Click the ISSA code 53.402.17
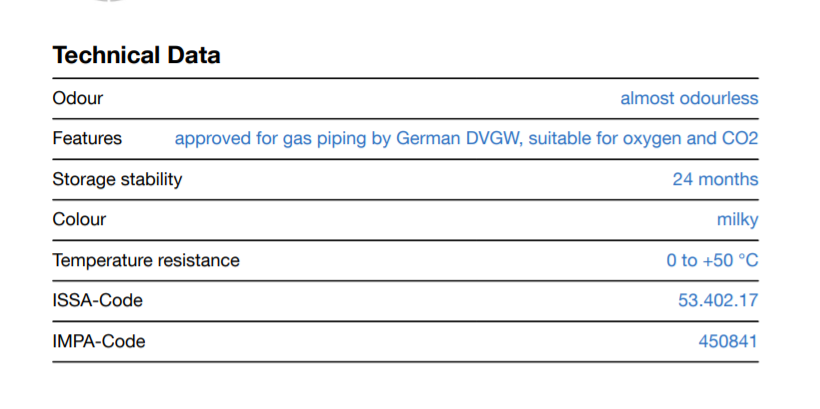 pyautogui.click(x=718, y=301)
